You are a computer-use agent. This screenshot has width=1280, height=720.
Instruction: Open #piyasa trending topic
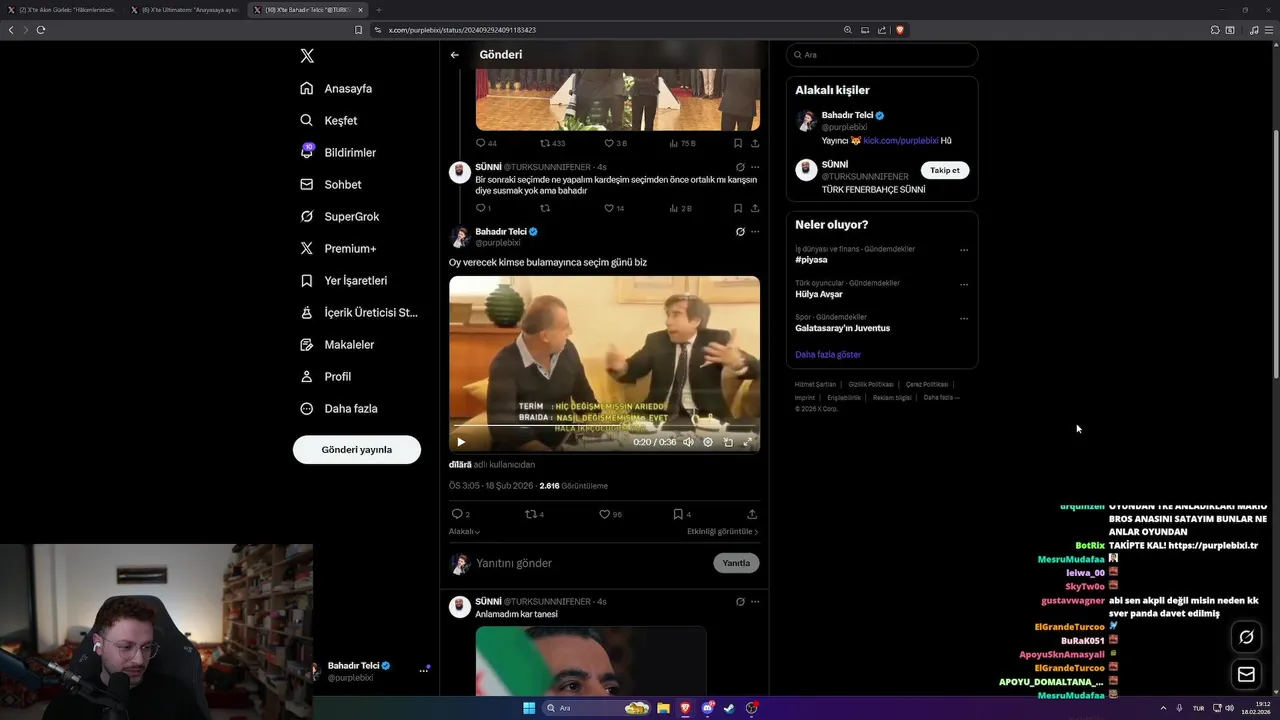click(811, 259)
